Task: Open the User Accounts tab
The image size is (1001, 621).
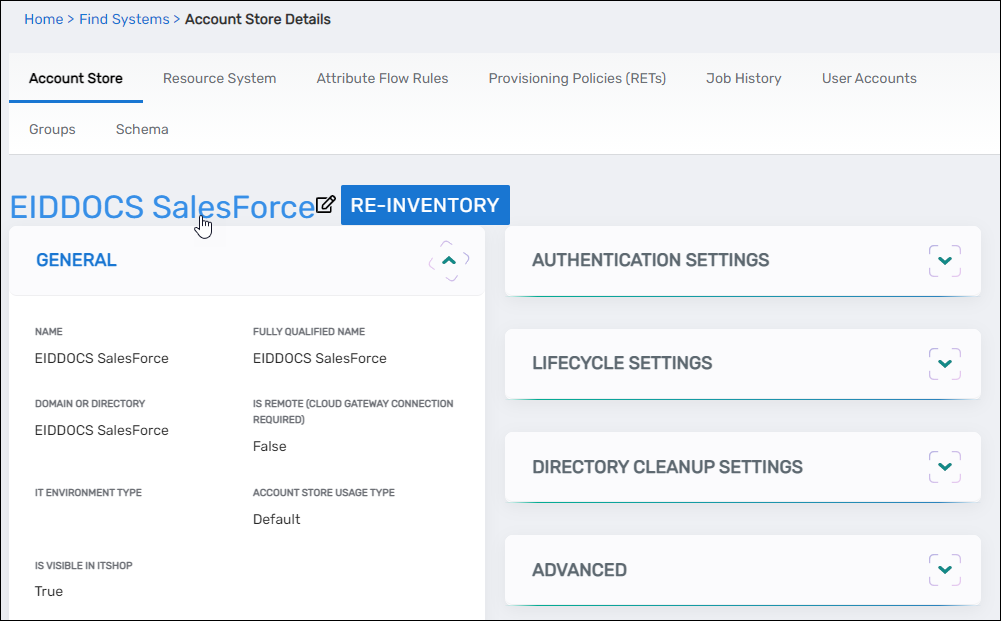Action: click(869, 78)
